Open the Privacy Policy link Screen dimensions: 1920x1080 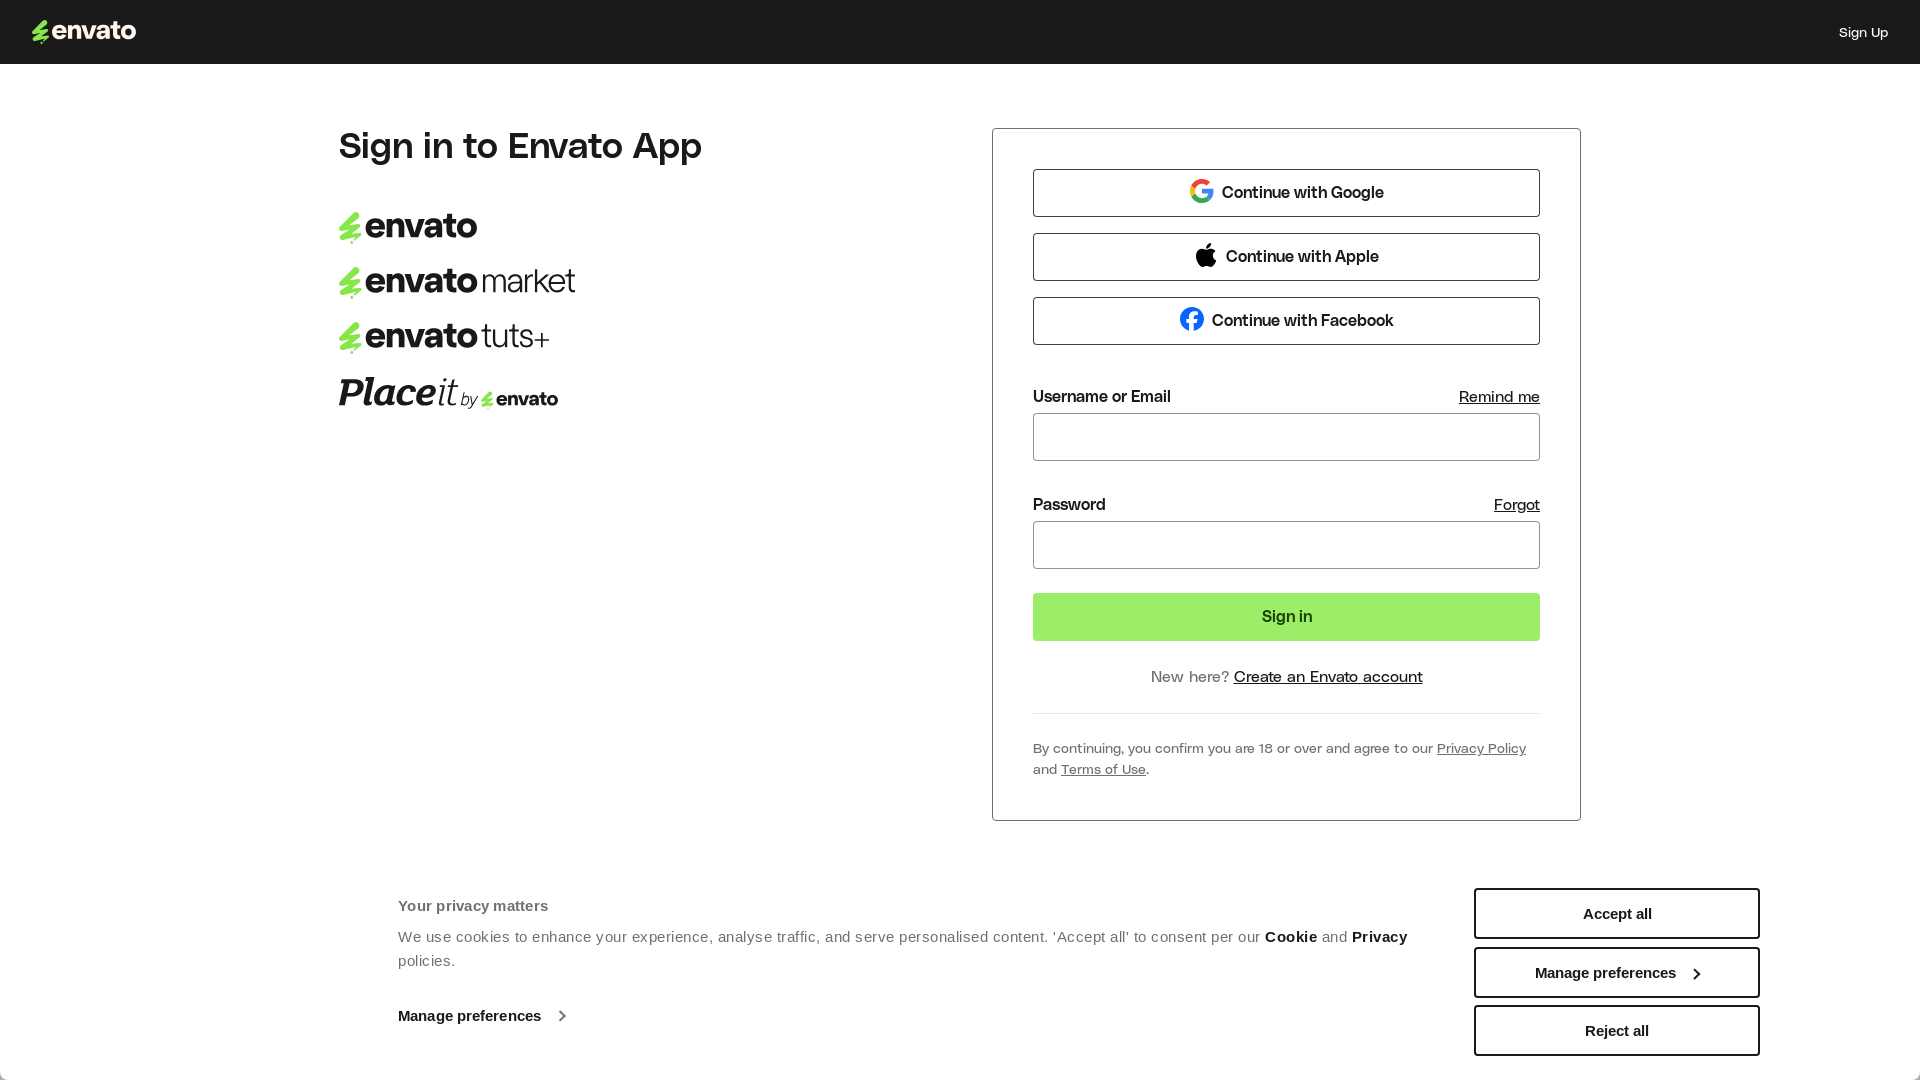[1481, 749]
